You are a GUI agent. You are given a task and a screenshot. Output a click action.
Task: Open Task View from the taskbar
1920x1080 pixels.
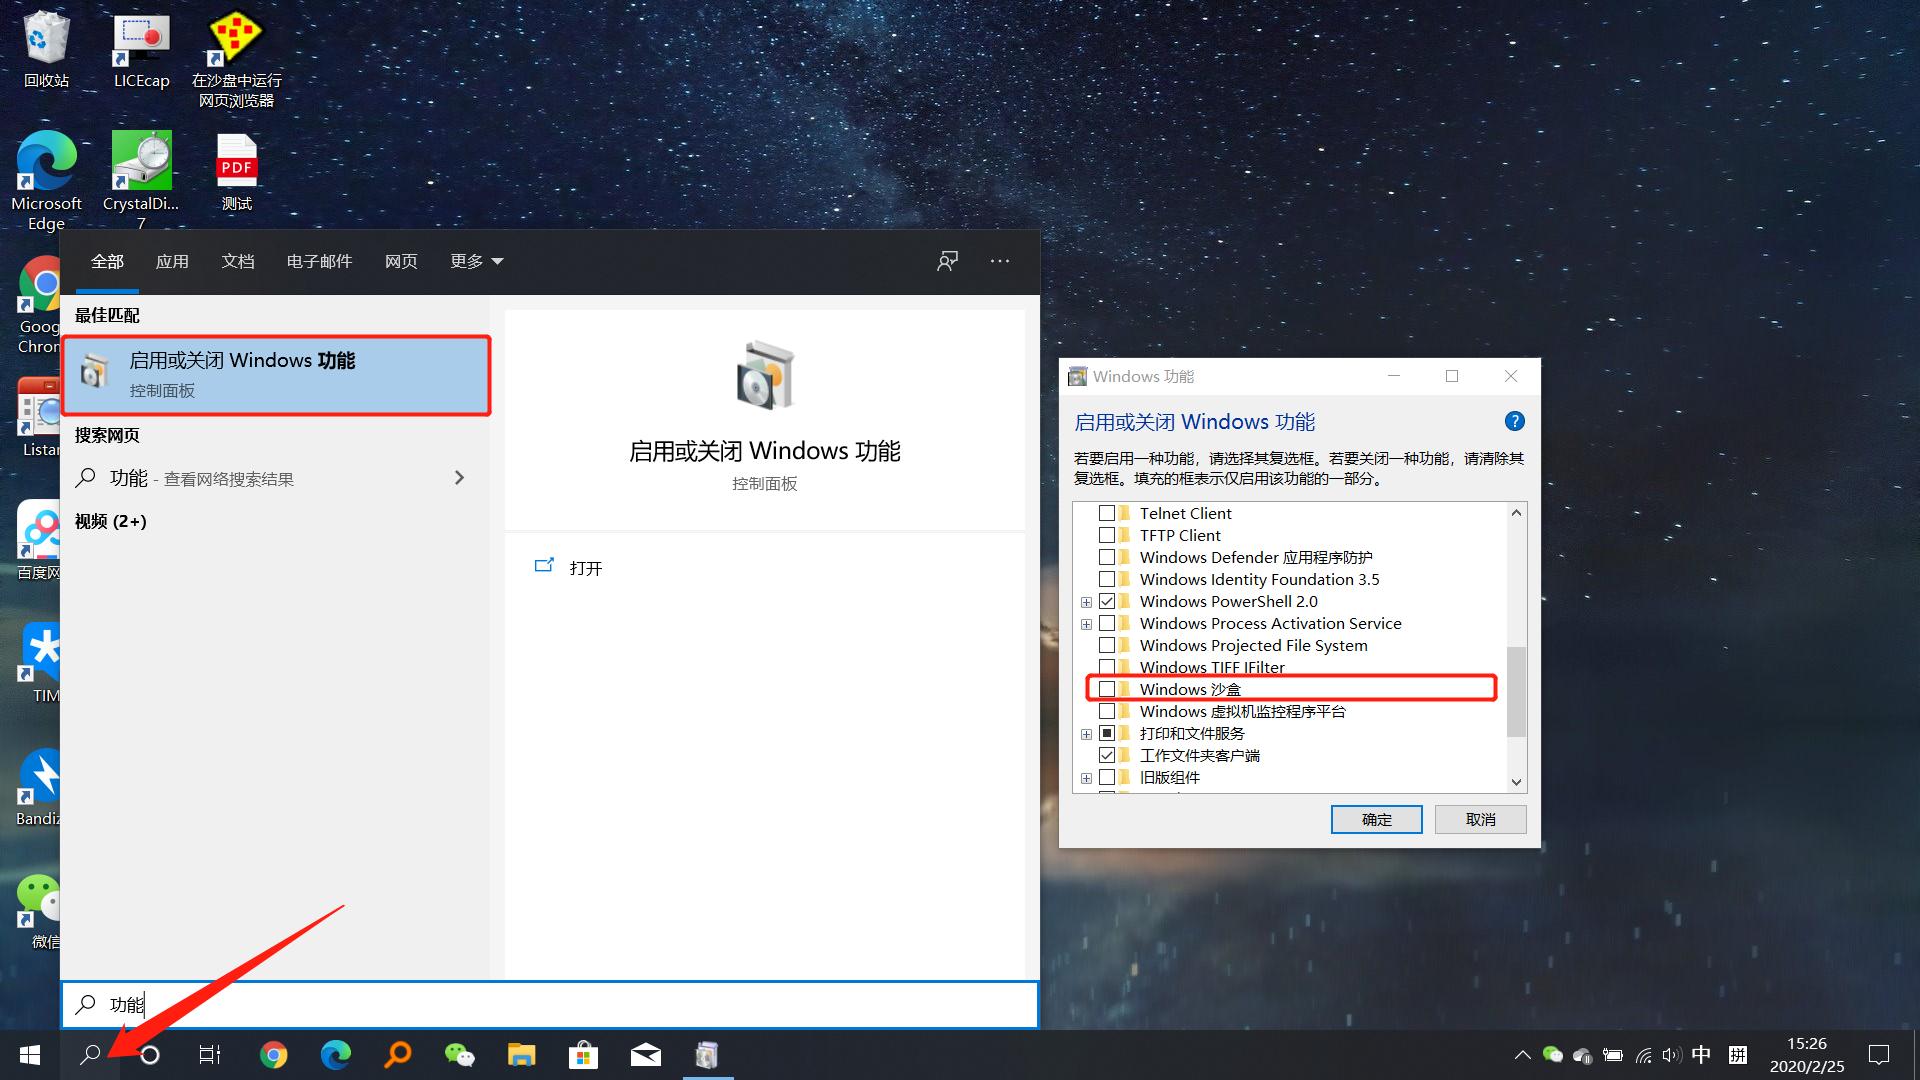pyautogui.click(x=209, y=1054)
